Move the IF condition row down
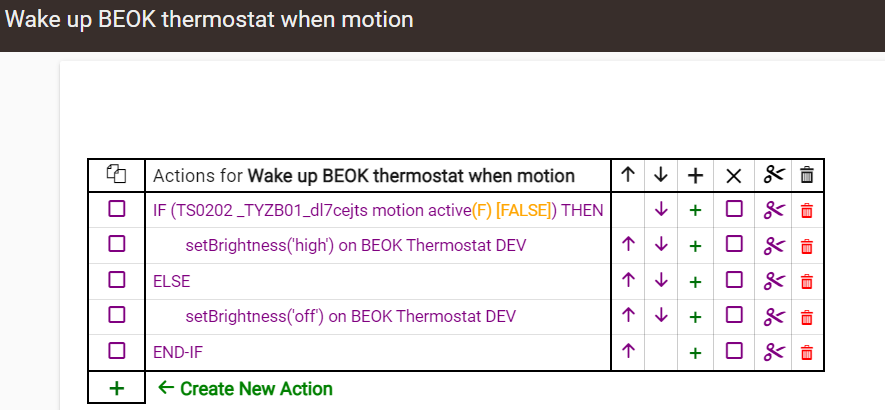The width and height of the screenshot is (885, 410). [661, 210]
